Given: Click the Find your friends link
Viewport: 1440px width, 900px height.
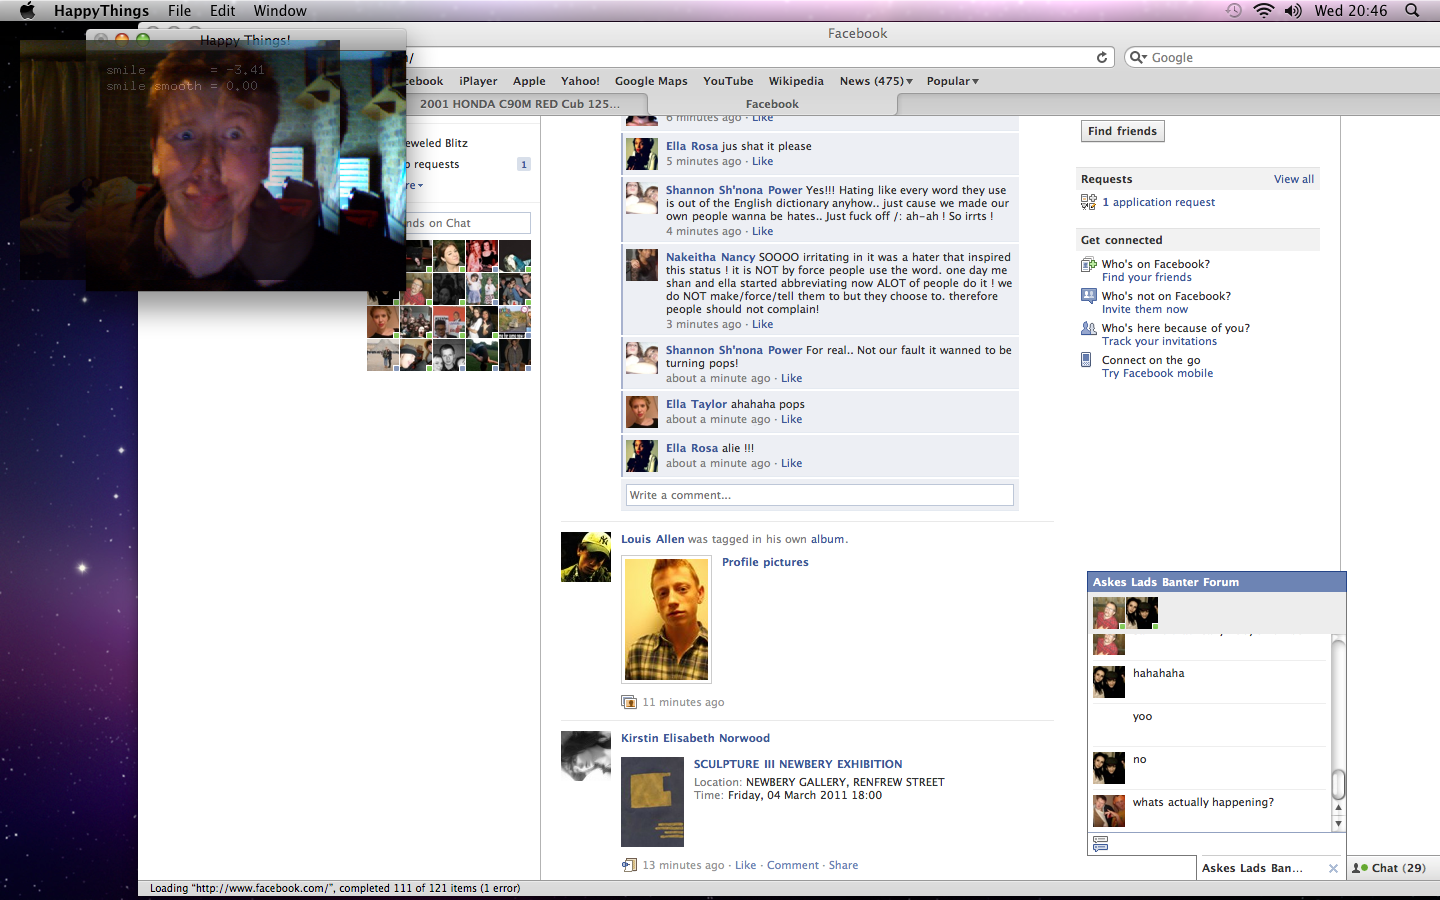Looking at the screenshot, I should [1146, 277].
